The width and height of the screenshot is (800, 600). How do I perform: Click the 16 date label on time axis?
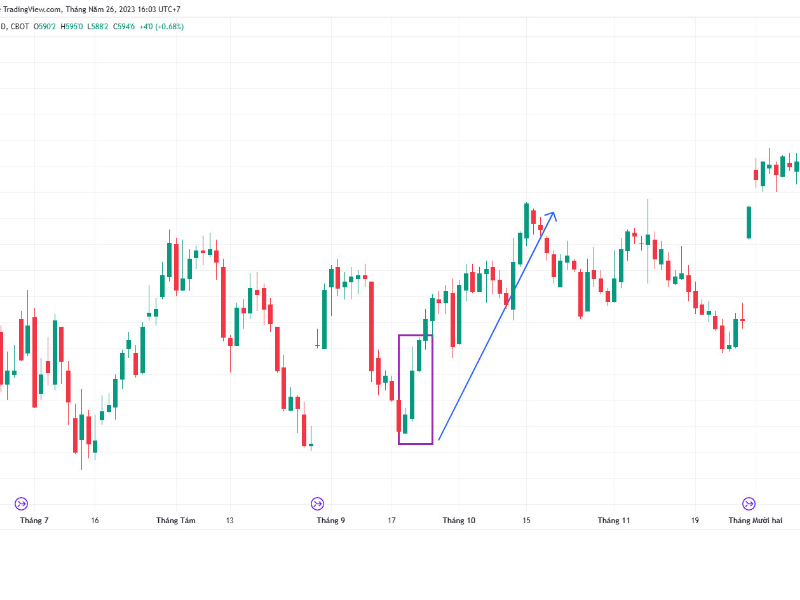(94, 521)
